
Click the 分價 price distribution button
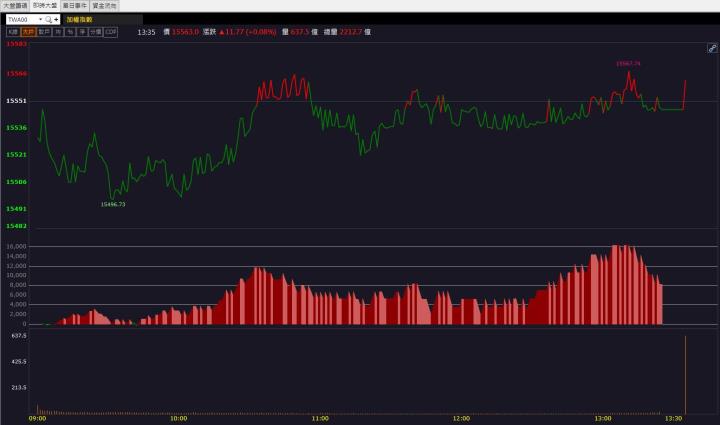pos(96,32)
